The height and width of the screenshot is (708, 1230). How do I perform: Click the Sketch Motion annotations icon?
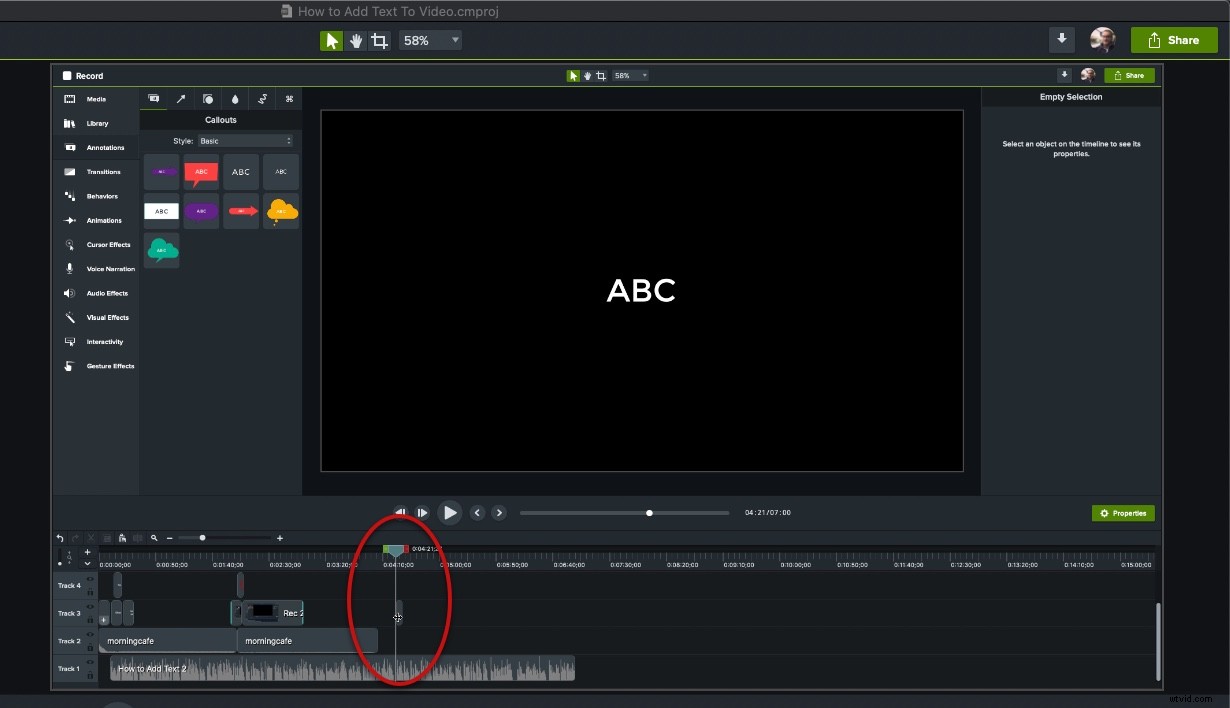pyautogui.click(x=262, y=99)
